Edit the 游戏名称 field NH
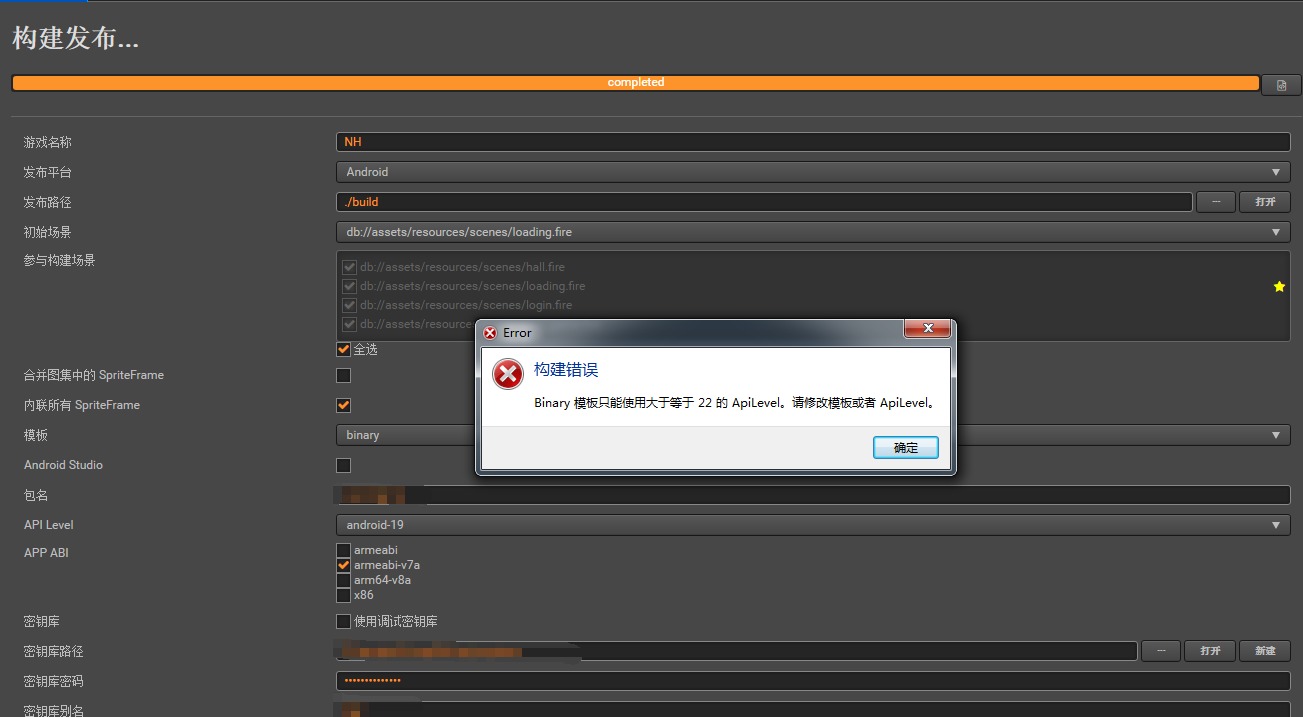The image size is (1303, 717). [x=813, y=142]
